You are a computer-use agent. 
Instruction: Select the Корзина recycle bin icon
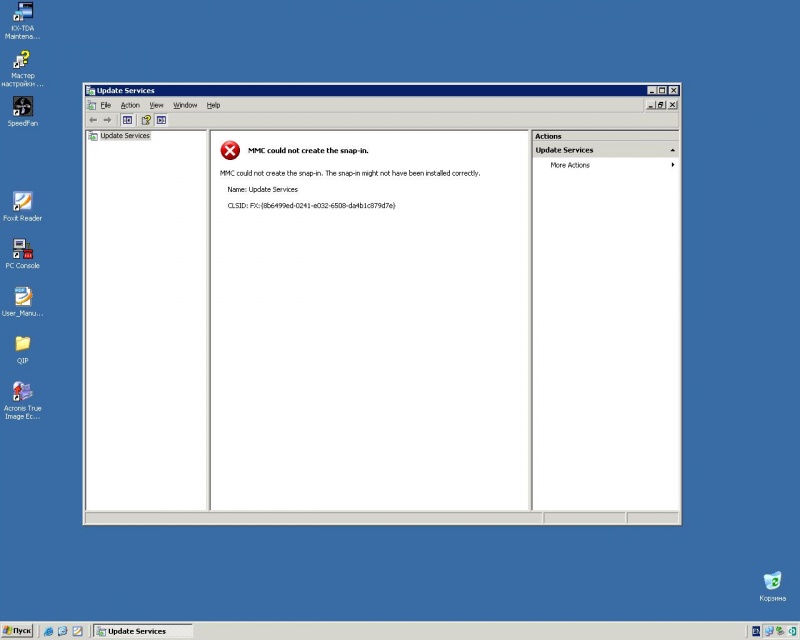(x=772, y=582)
